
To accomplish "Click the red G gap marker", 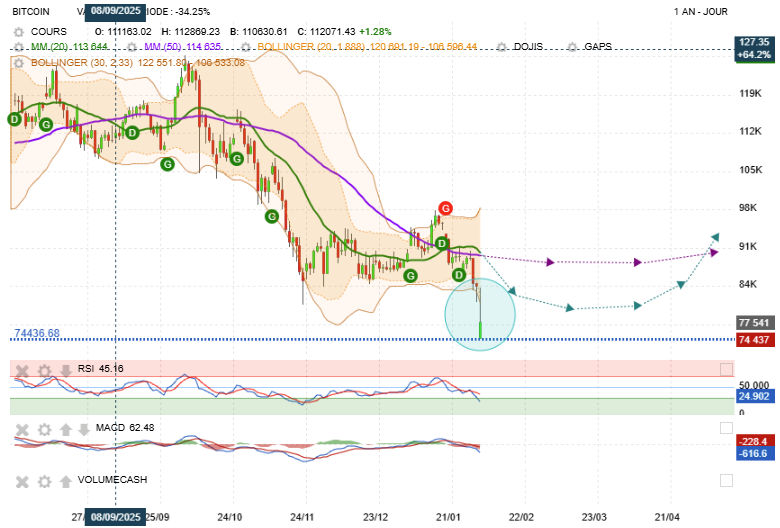I will click(x=445, y=208).
